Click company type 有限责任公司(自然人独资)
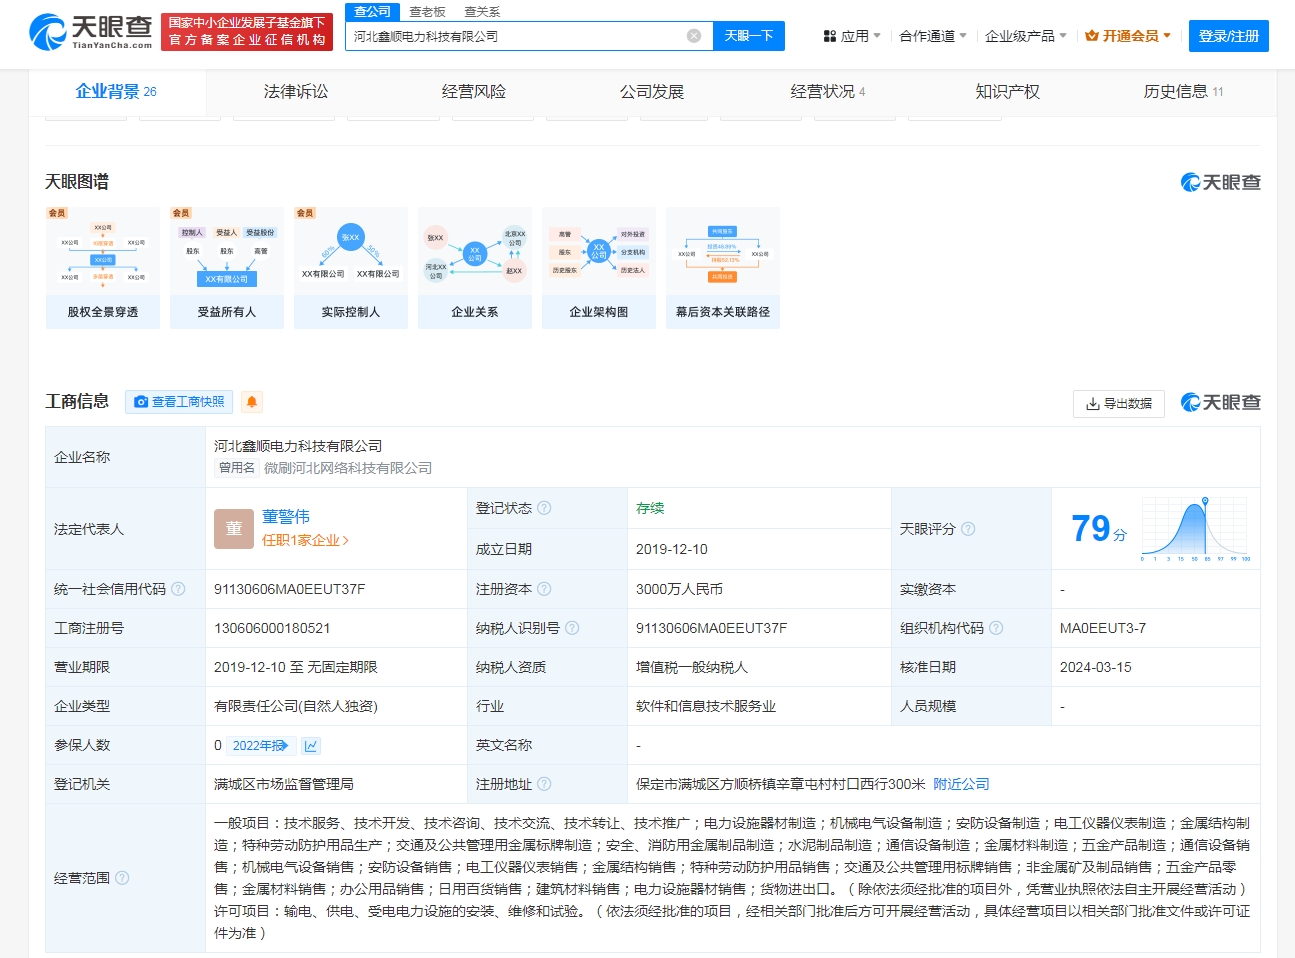The width and height of the screenshot is (1295, 958). point(296,706)
